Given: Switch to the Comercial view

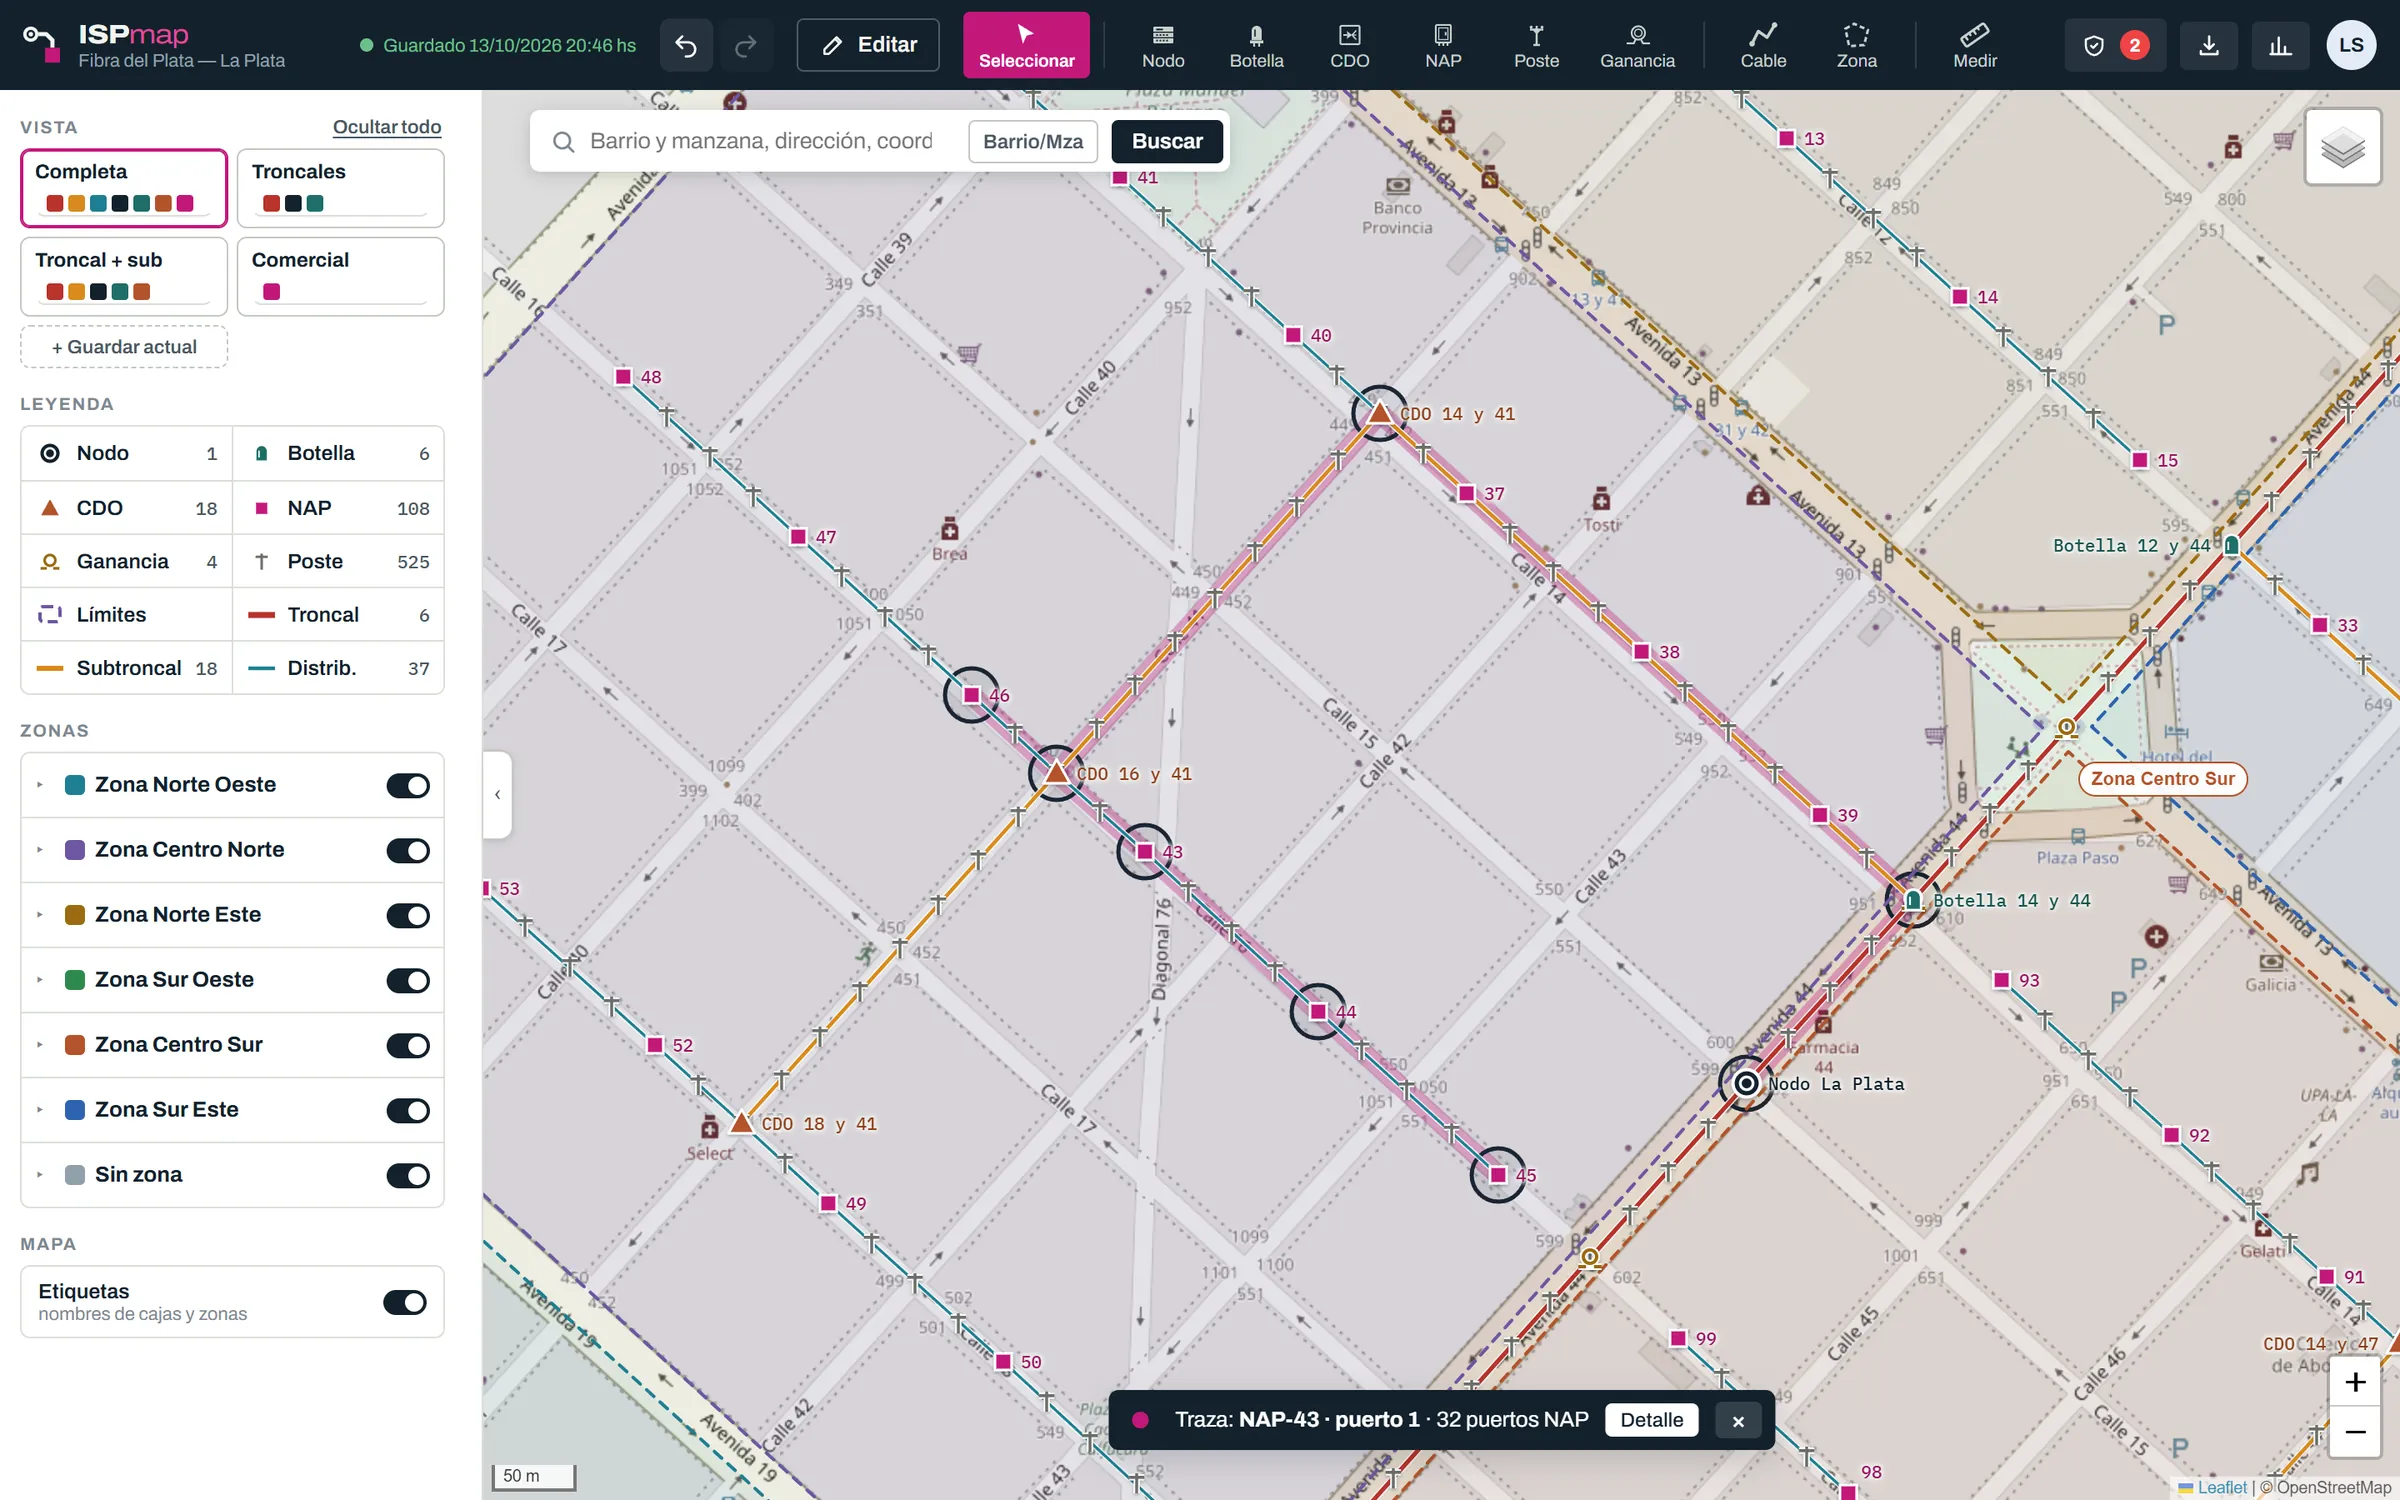Looking at the screenshot, I should pyautogui.click(x=340, y=276).
